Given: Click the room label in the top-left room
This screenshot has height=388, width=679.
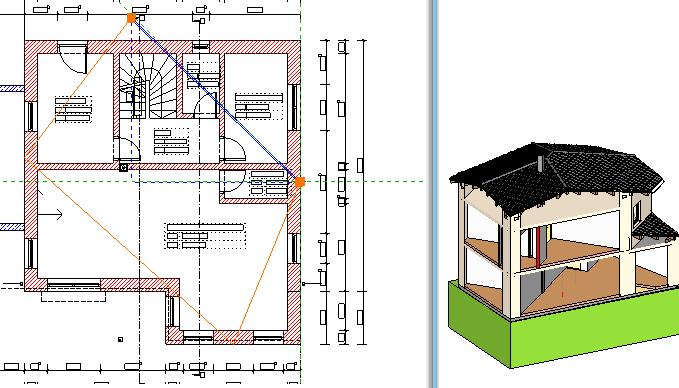Looking at the screenshot, I should [73, 109].
